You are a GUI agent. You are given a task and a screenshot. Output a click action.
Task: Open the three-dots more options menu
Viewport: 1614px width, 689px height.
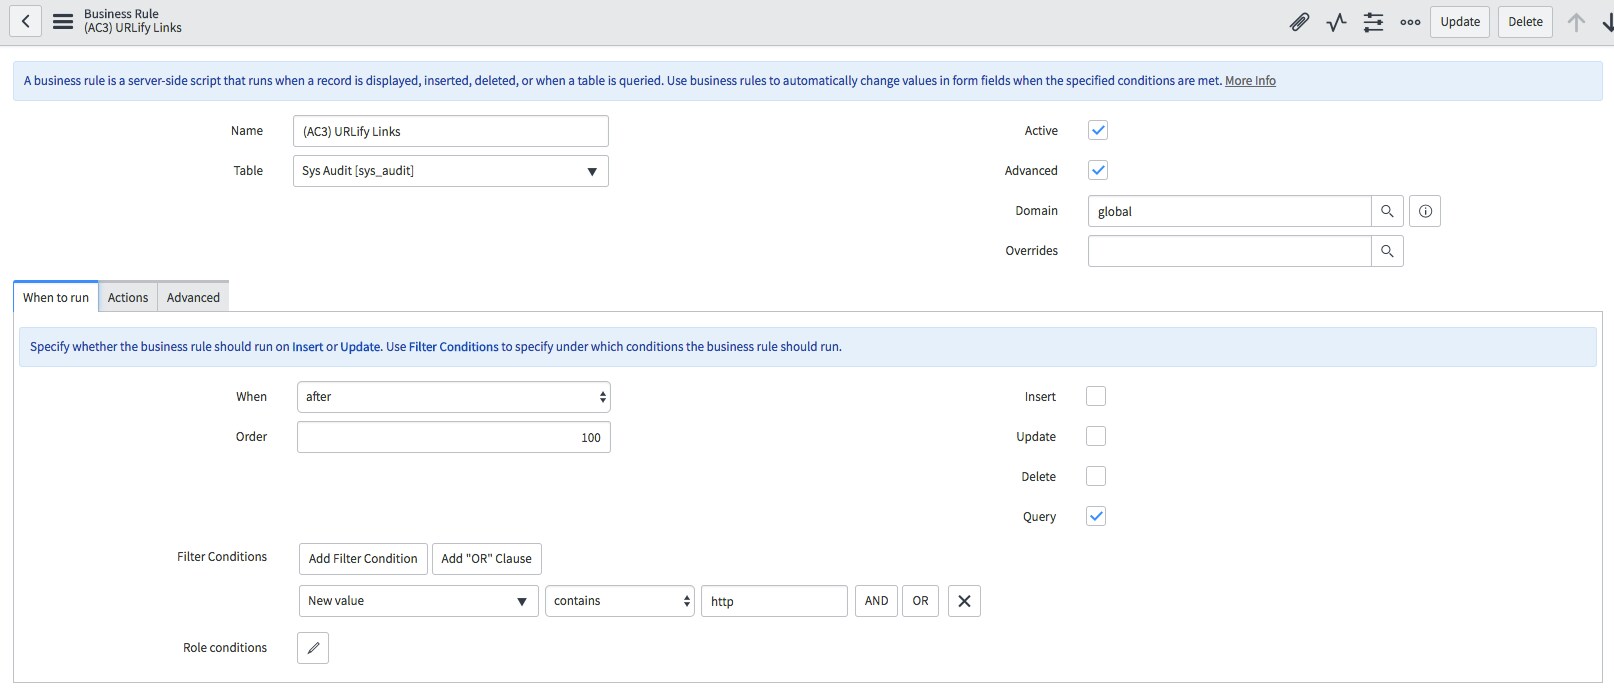(1410, 22)
